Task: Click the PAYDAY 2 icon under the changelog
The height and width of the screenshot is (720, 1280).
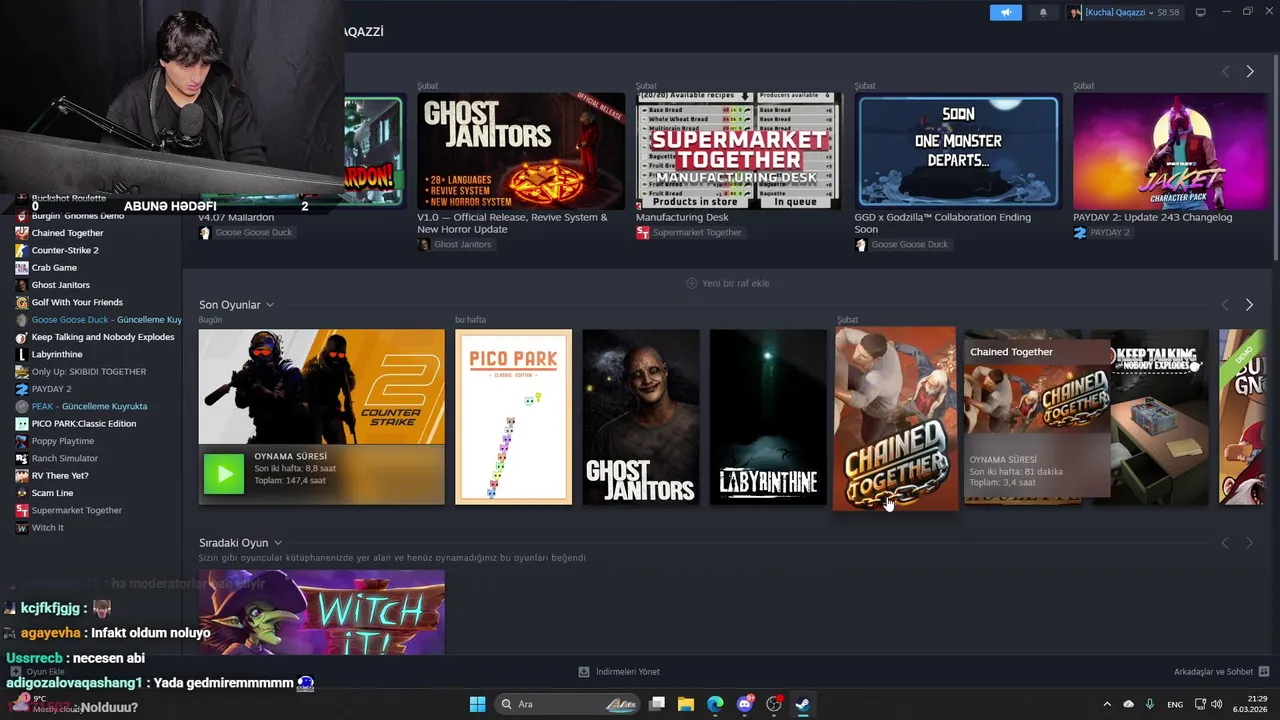Action: pyautogui.click(x=1079, y=233)
